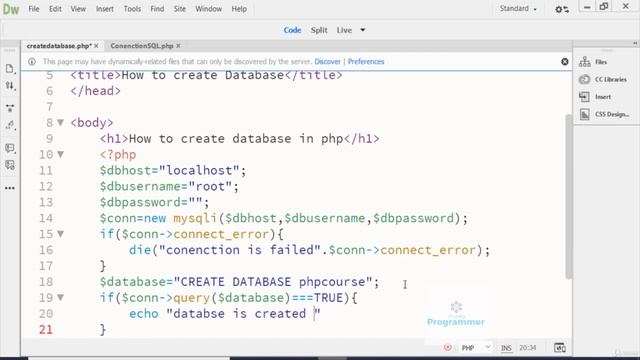The width and height of the screenshot is (640, 360).
Task: Click the linting error status icon
Action: point(447,348)
